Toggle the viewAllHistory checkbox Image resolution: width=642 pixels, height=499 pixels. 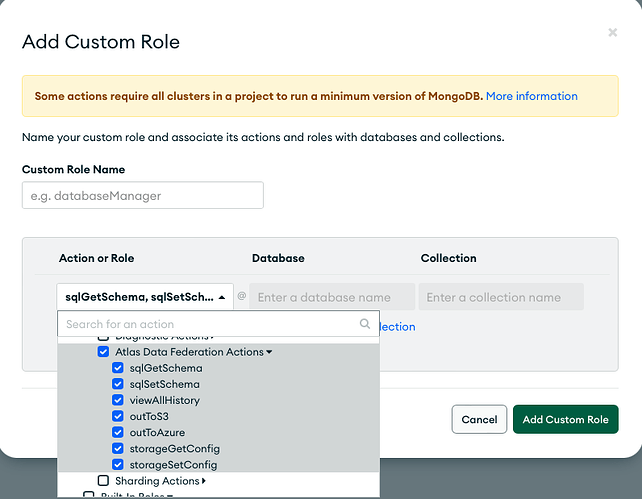118,400
